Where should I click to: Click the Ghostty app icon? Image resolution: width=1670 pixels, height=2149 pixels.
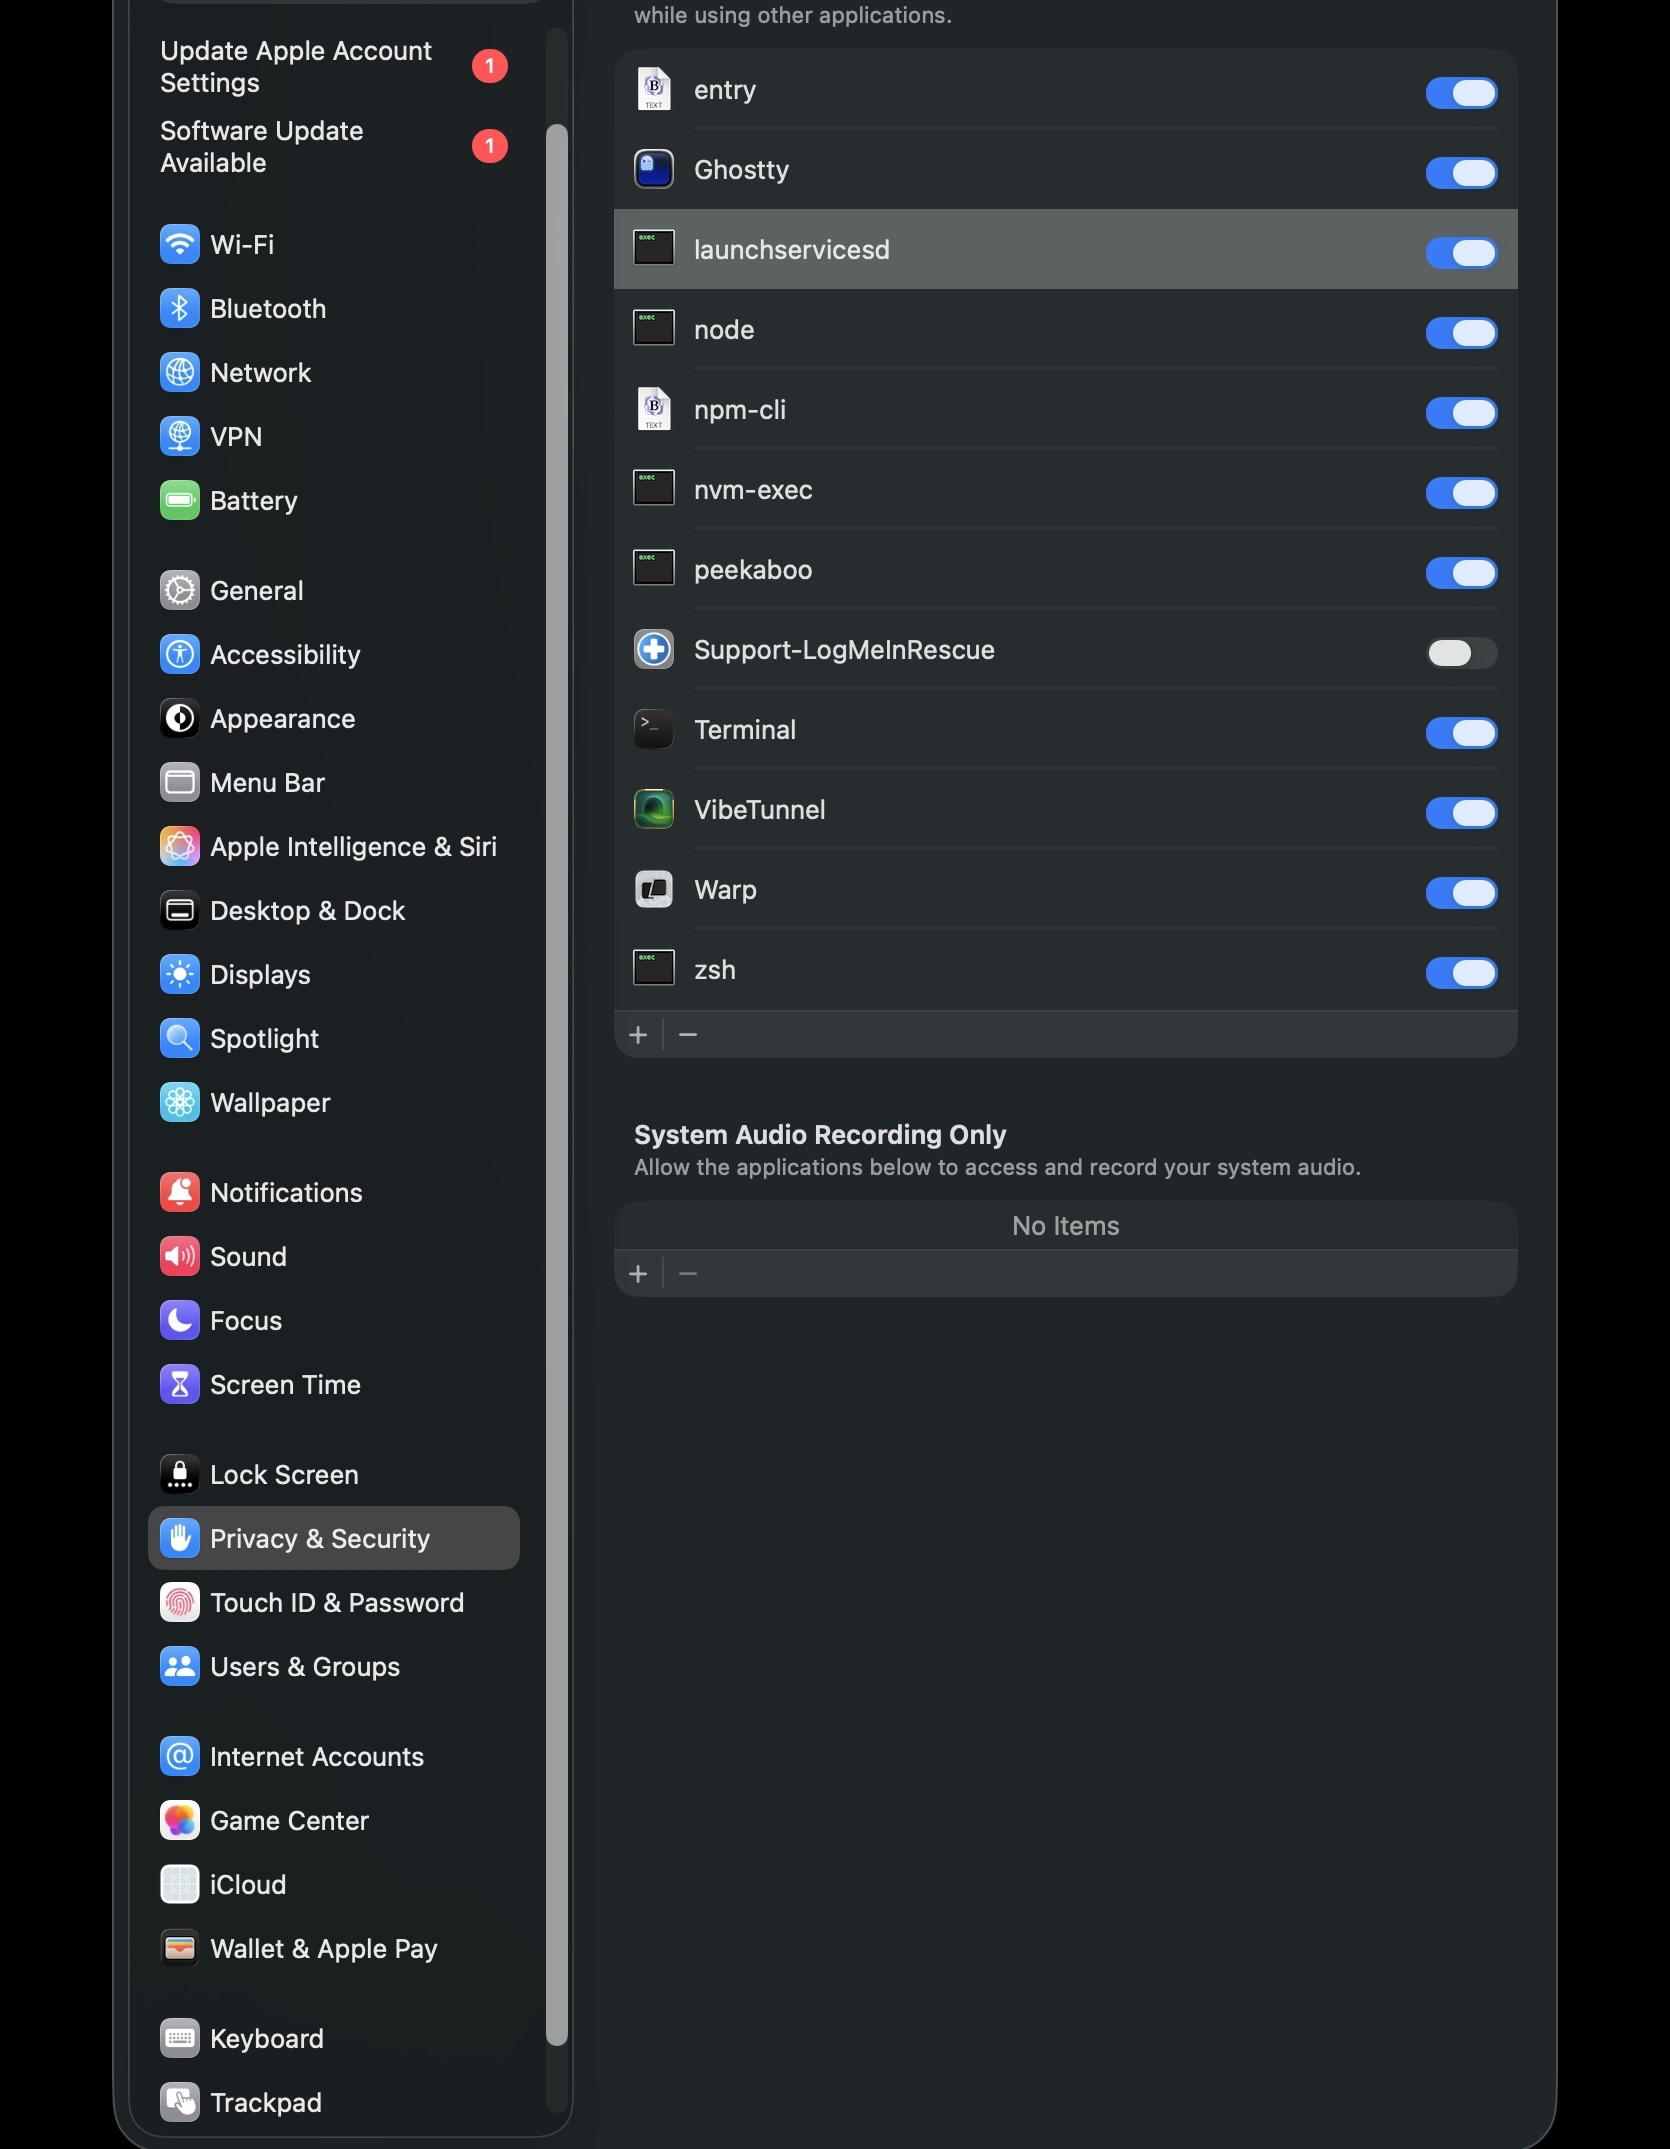pyautogui.click(x=654, y=170)
